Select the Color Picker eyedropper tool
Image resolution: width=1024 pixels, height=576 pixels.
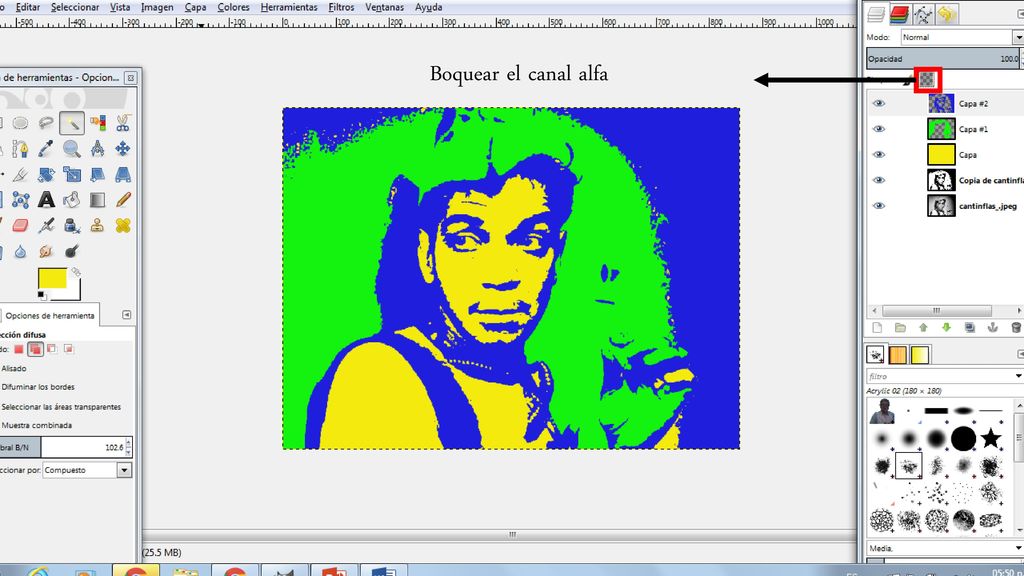point(46,149)
